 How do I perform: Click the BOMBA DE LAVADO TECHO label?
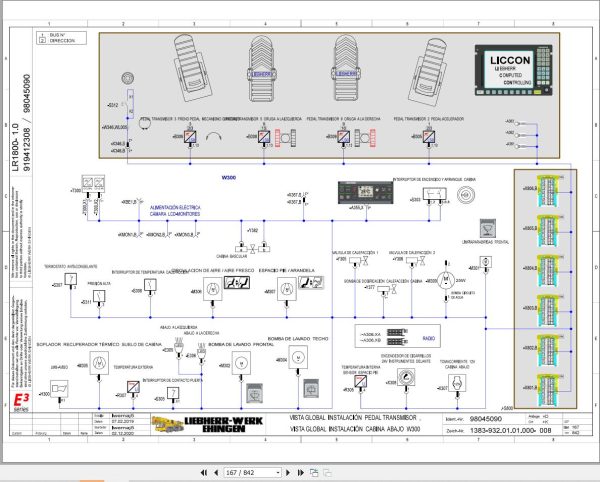298,339
